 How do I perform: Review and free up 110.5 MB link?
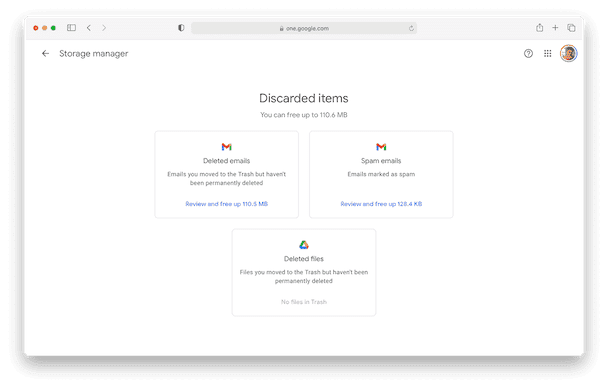coord(226,204)
